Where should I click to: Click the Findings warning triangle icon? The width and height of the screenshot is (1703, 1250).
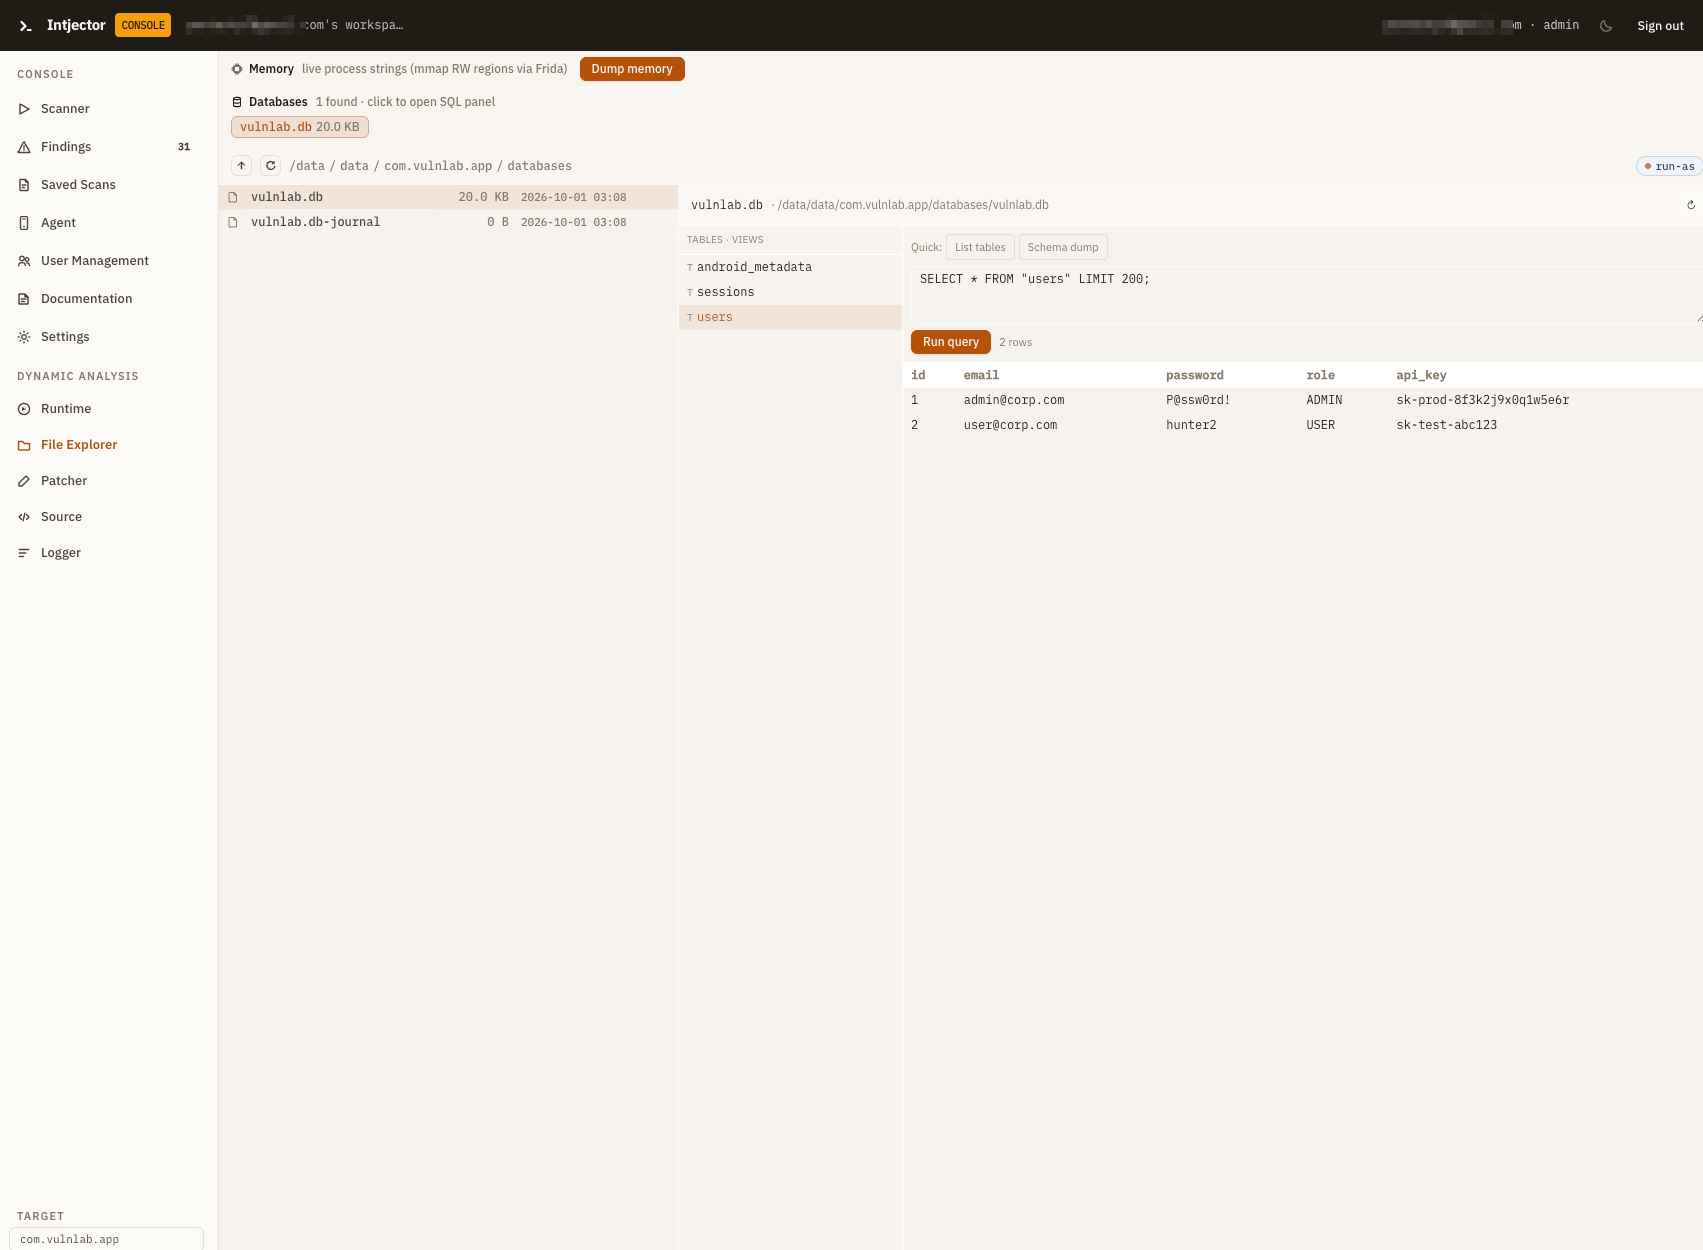pyautogui.click(x=24, y=147)
